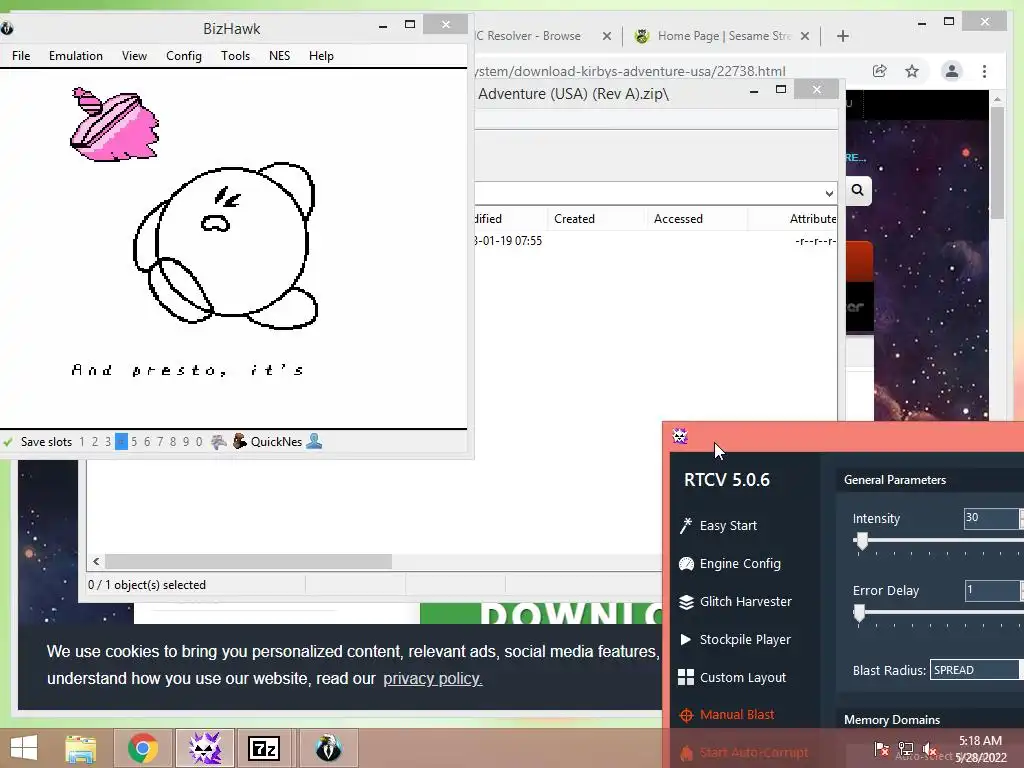Click the 7-Zip taskbar icon
Viewport: 1024px width, 768px height.
pos(264,748)
